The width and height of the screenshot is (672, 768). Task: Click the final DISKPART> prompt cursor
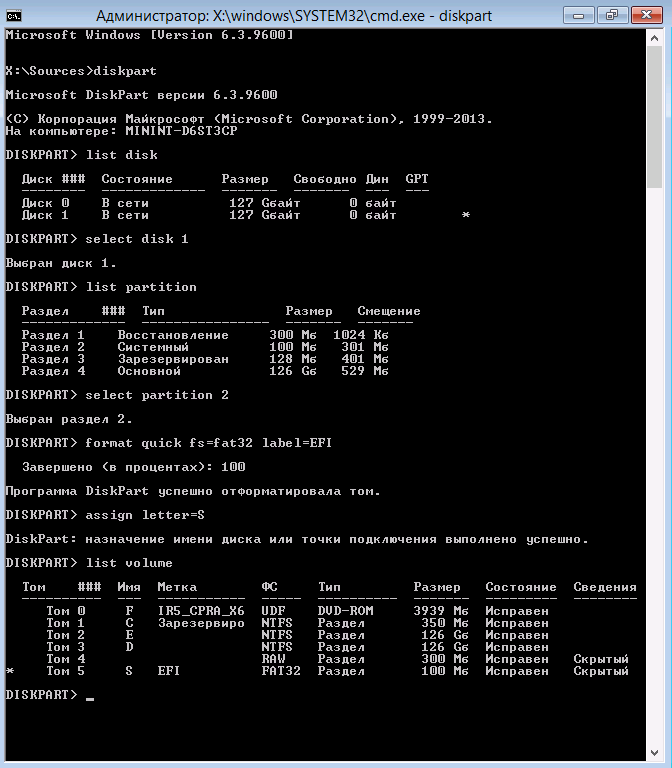[90, 698]
